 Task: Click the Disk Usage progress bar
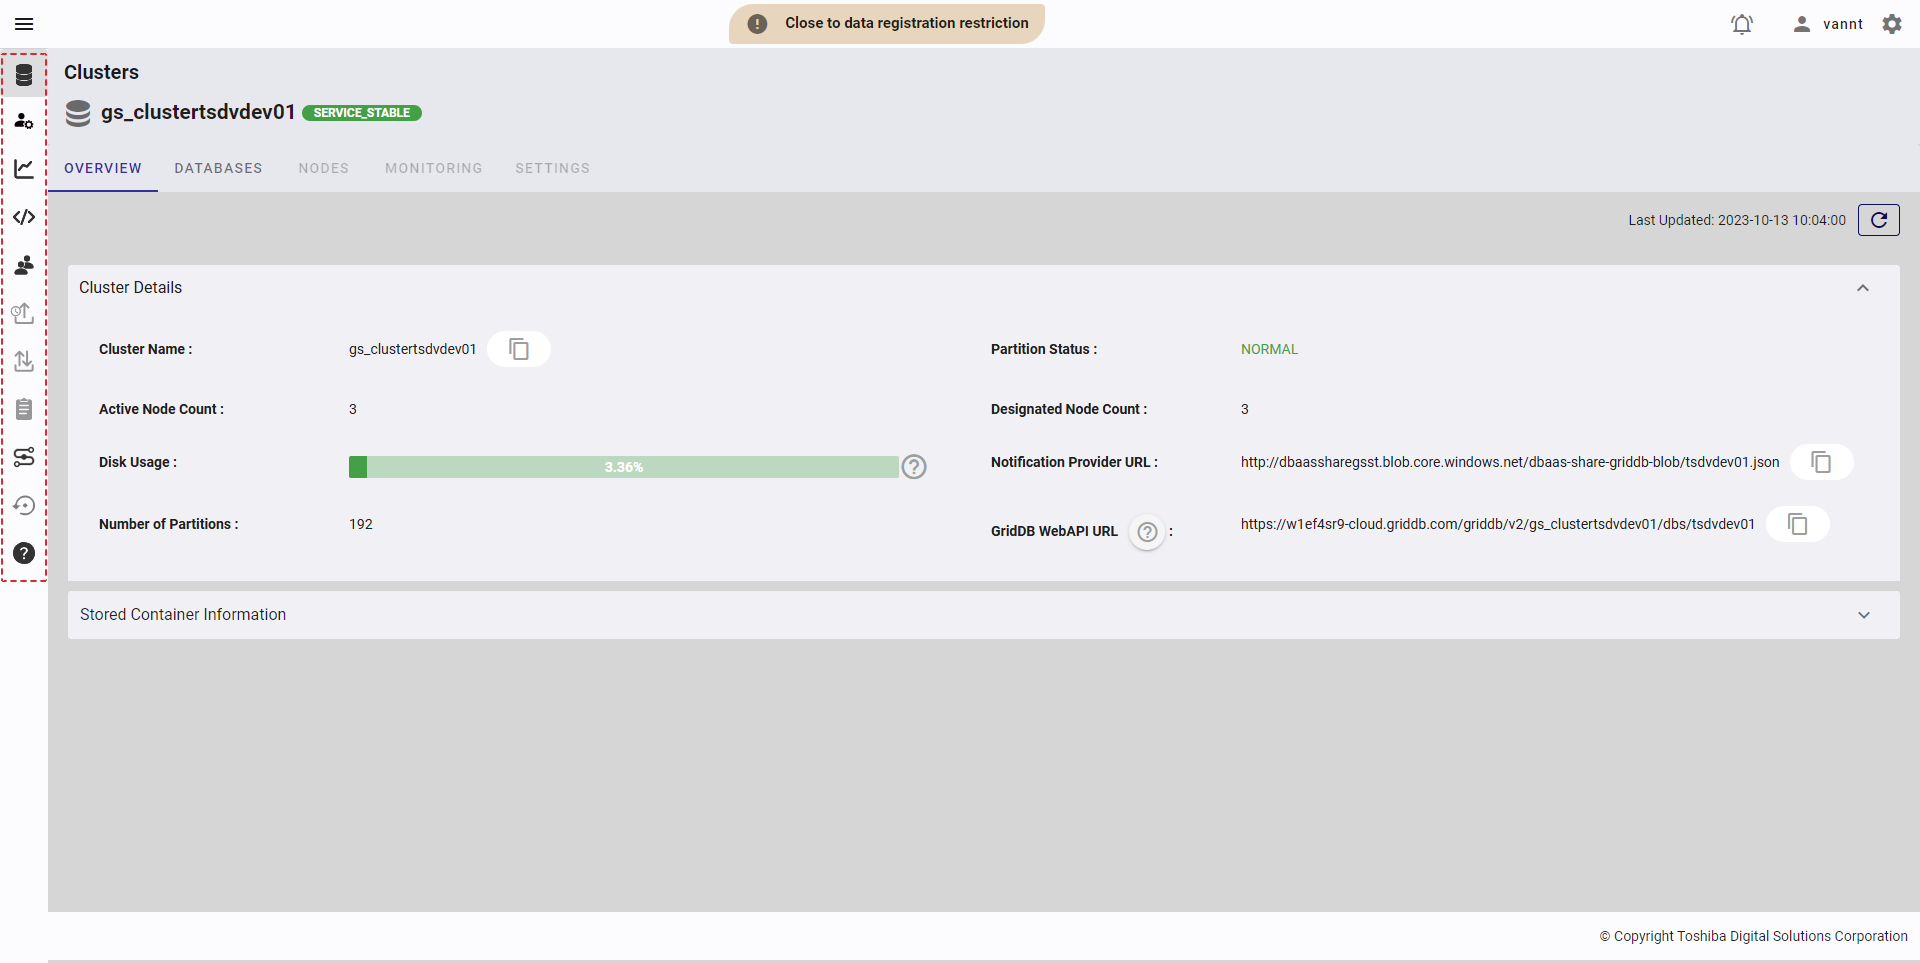tap(623, 467)
